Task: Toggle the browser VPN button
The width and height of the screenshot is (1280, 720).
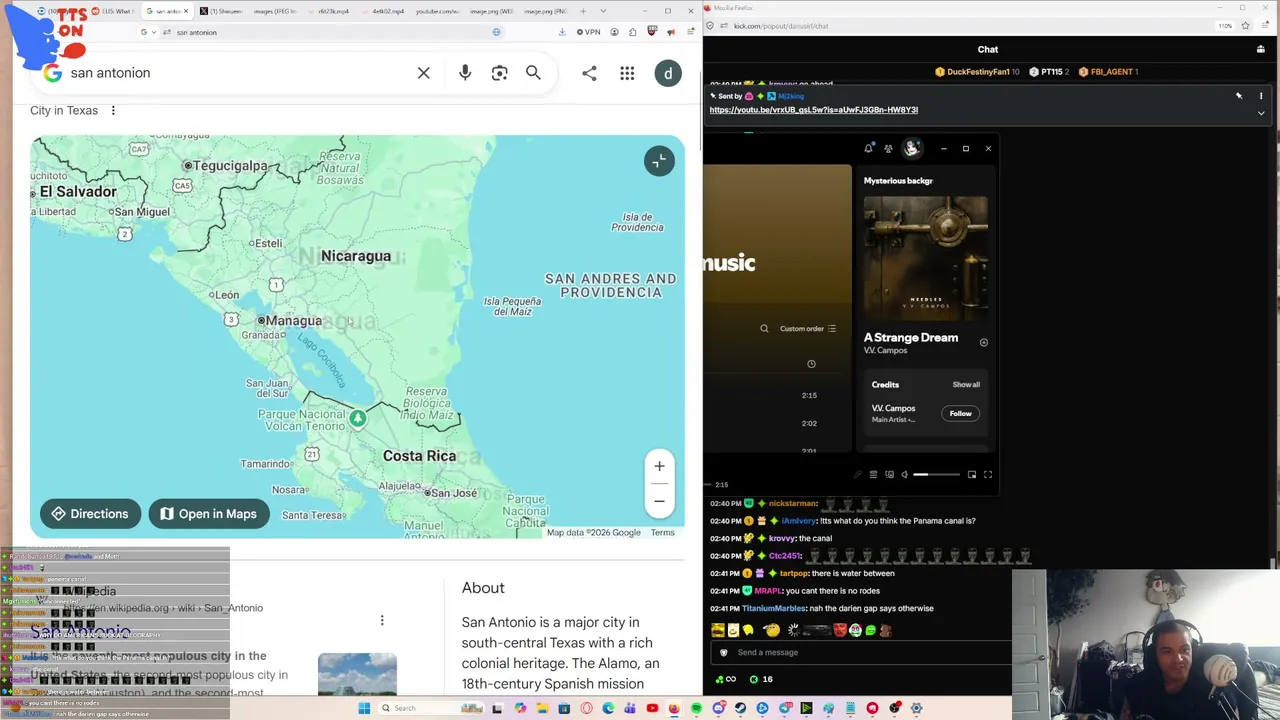Action: coord(588,32)
